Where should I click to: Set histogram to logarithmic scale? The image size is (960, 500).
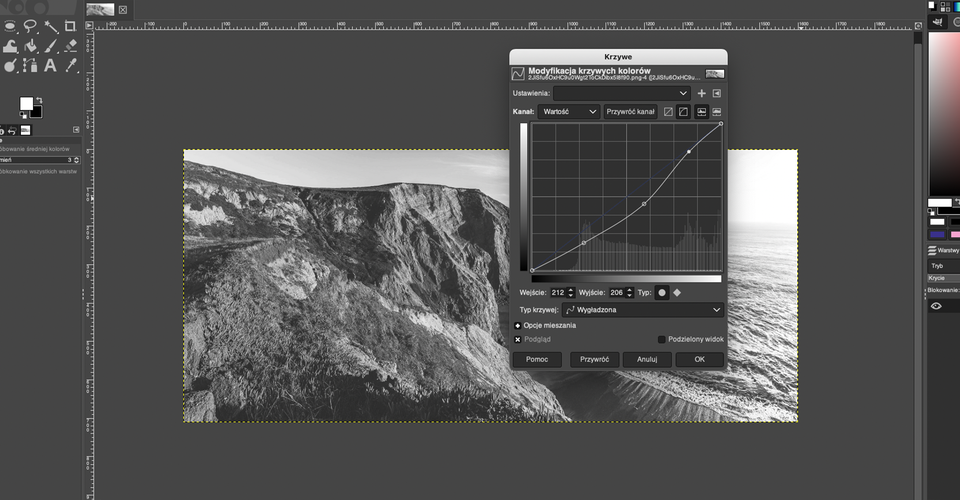pos(717,111)
